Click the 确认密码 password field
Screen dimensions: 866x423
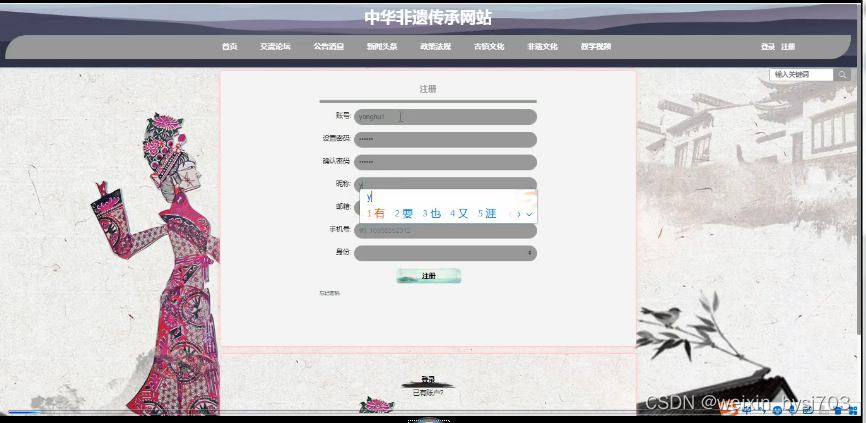click(445, 162)
